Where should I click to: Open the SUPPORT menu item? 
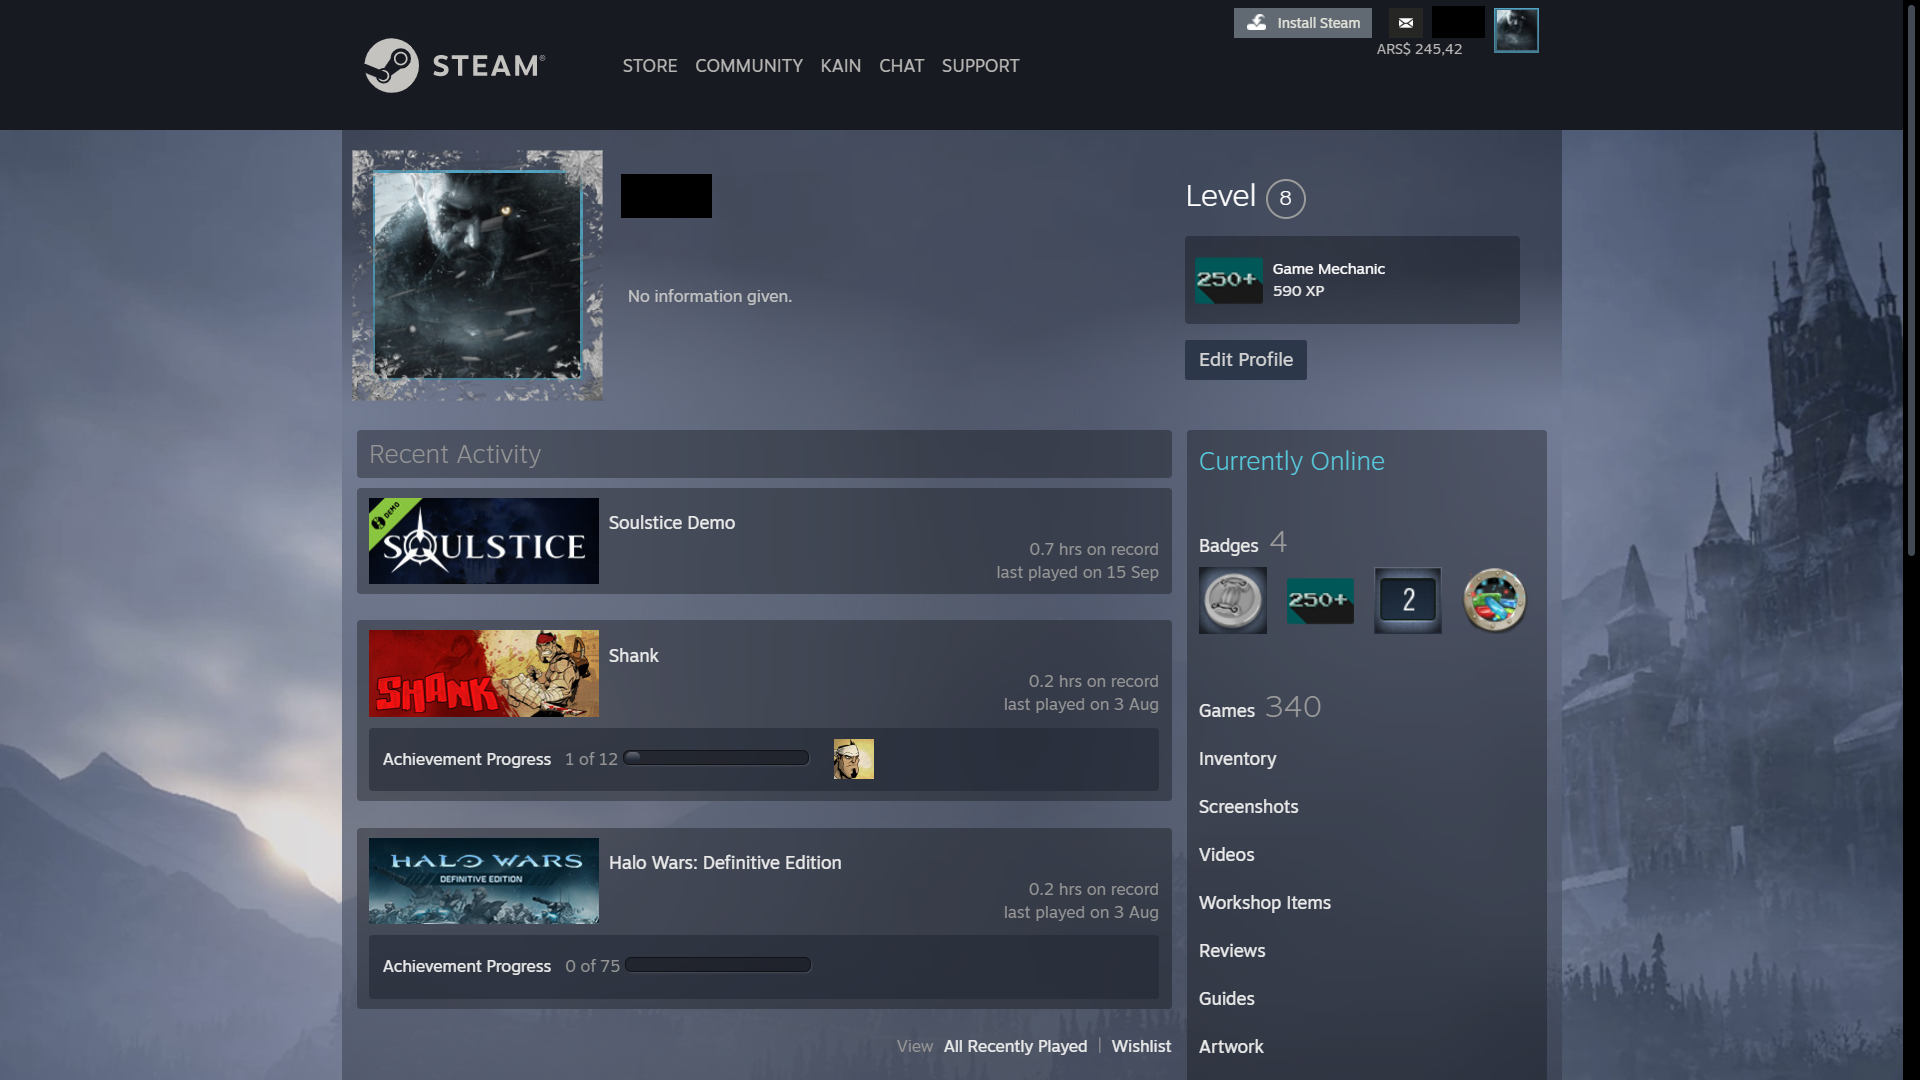pos(980,66)
